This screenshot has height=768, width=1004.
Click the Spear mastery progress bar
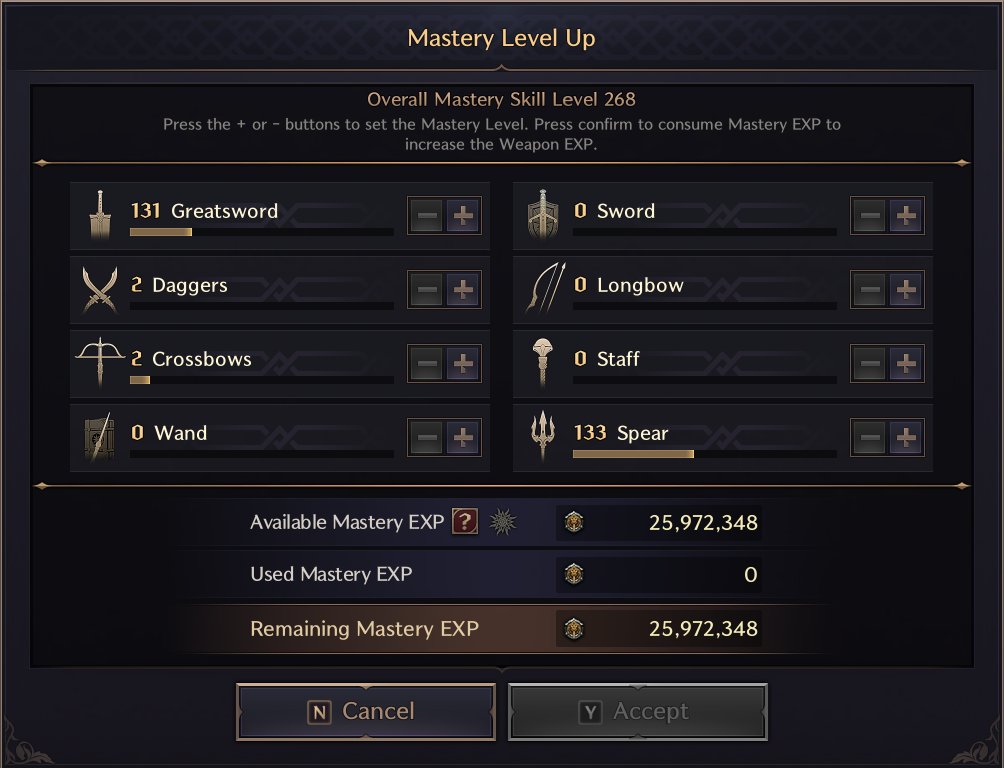tap(704, 454)
